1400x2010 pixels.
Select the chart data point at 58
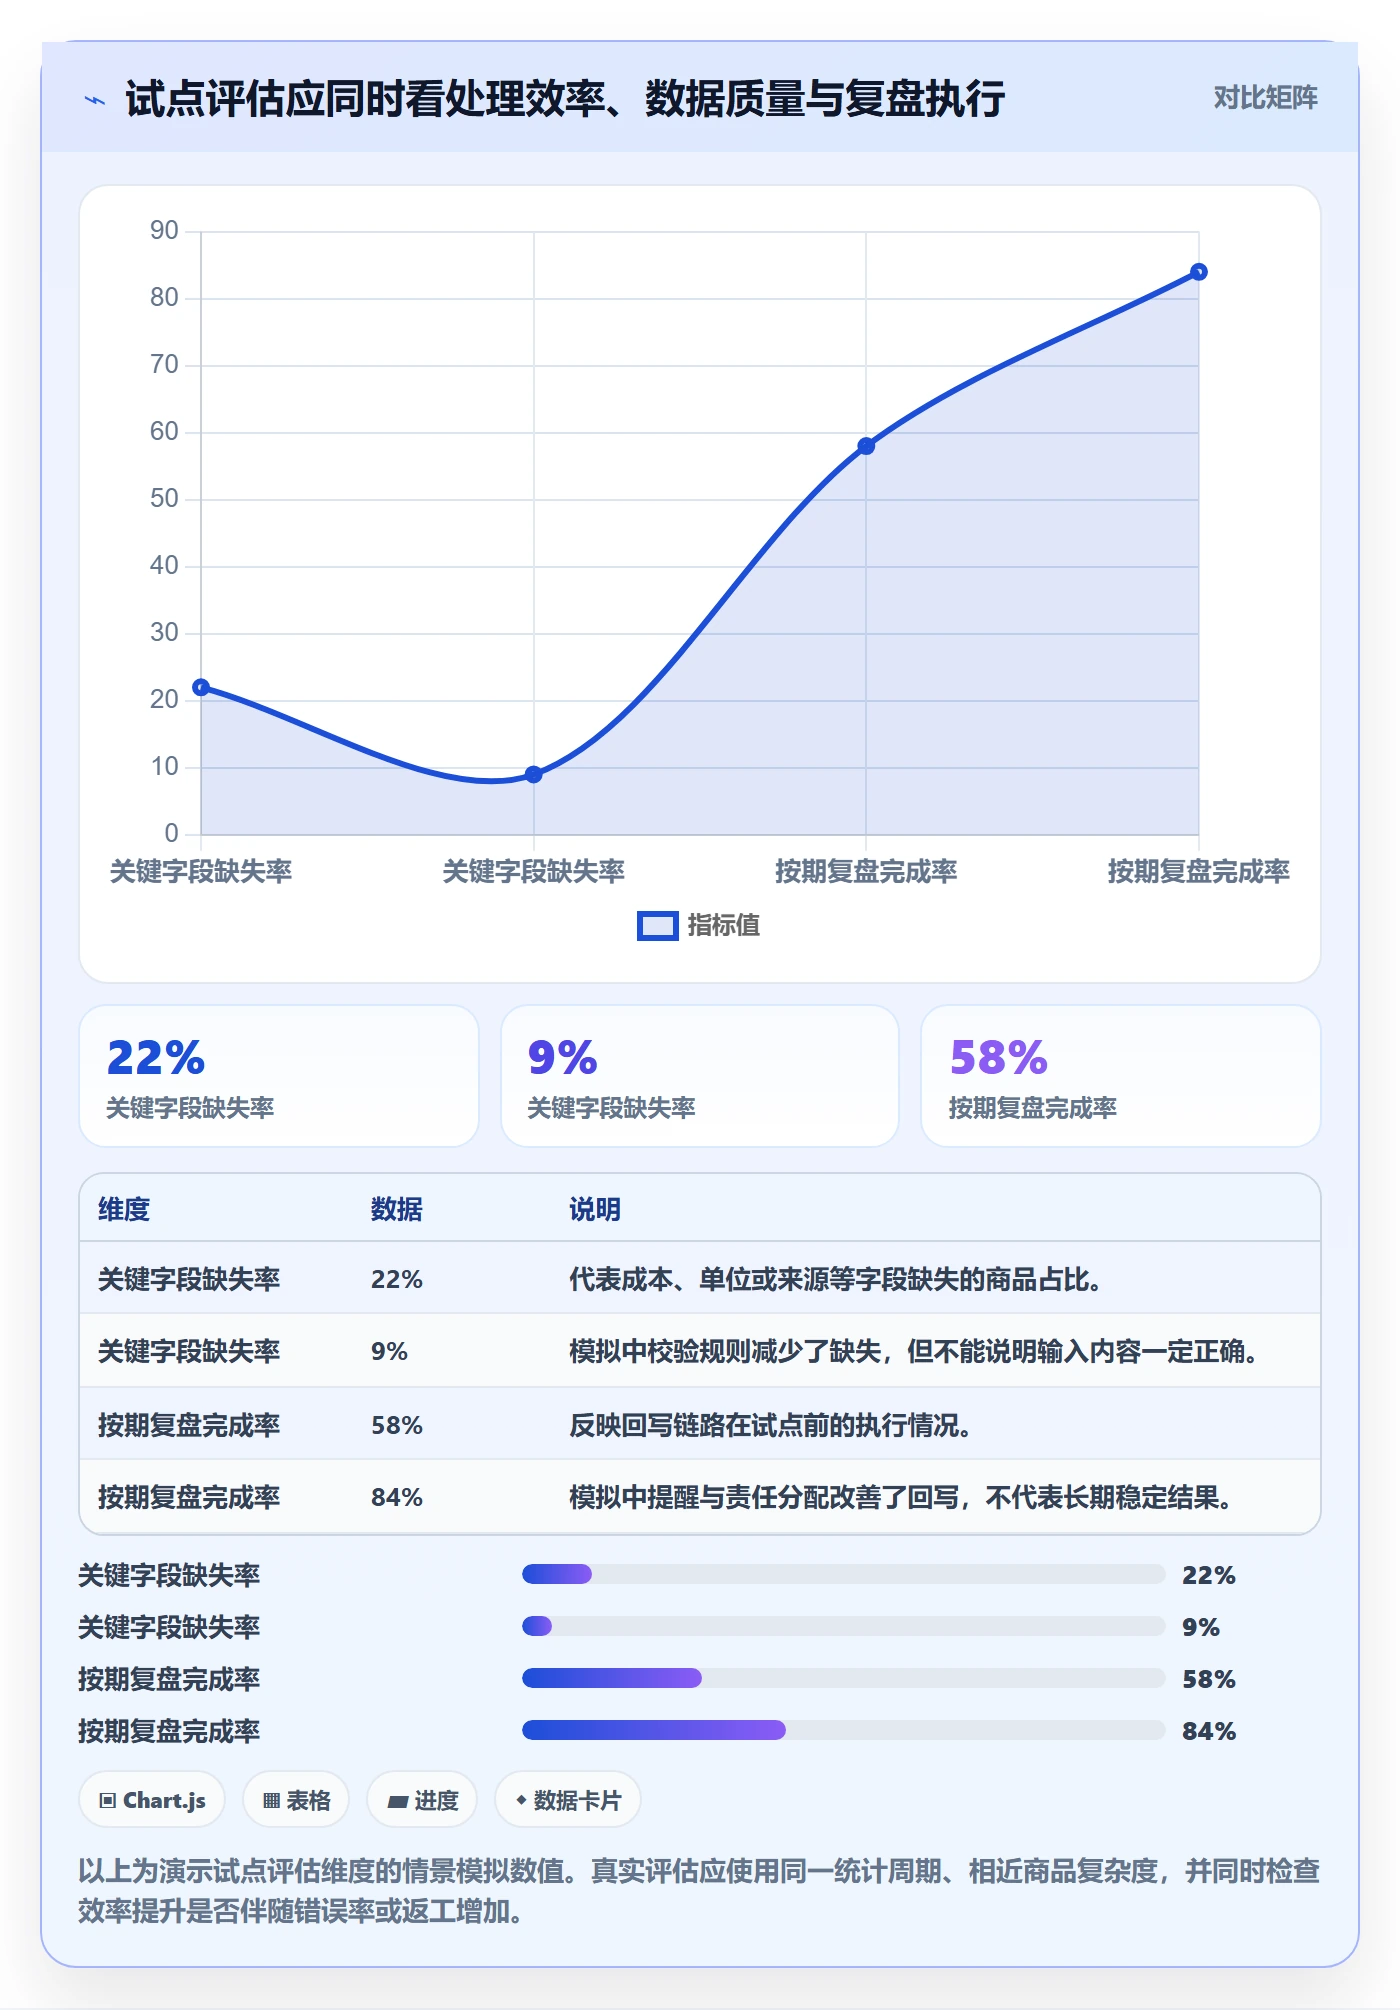click(x=866, y=446)
